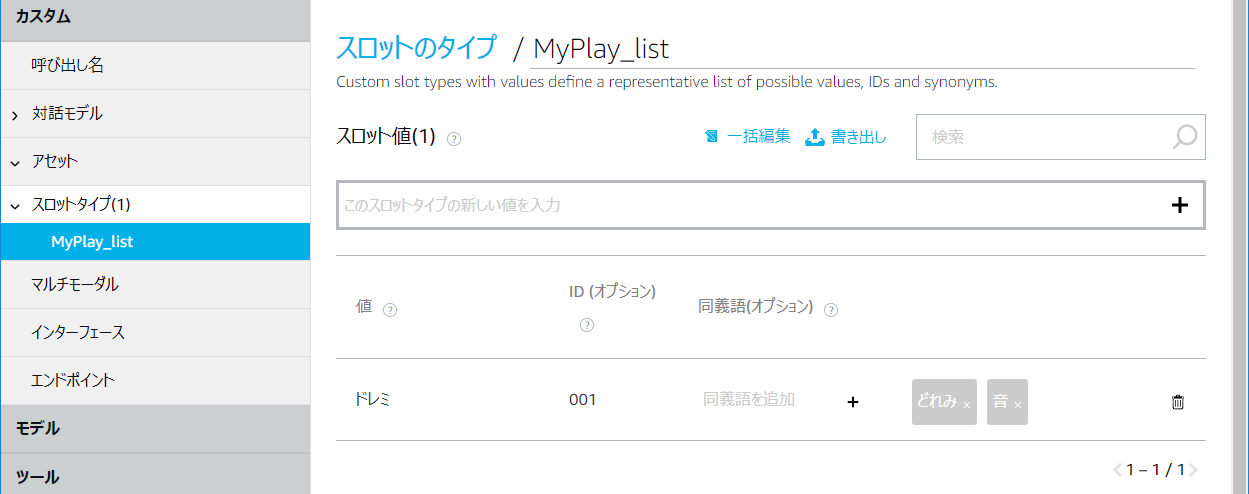
Task: Click help icon beside 同義語(オプション)
Action: [831, 310]
